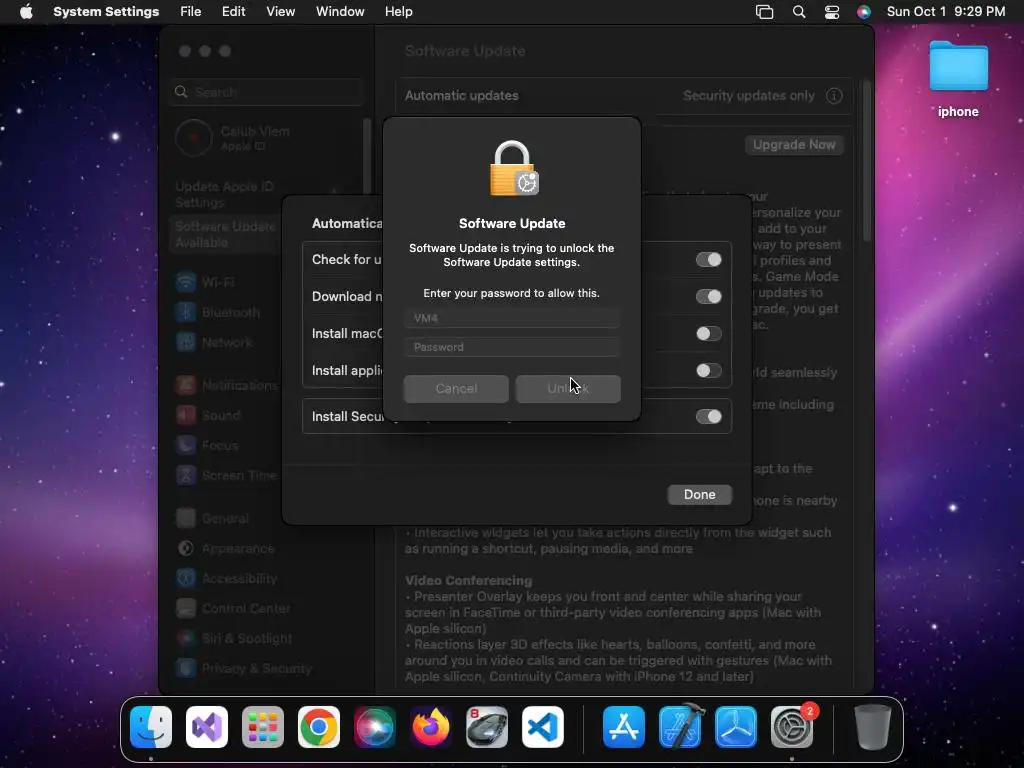
Task: Click Done in Automatic updates sheet
Action: pos(699,494)
